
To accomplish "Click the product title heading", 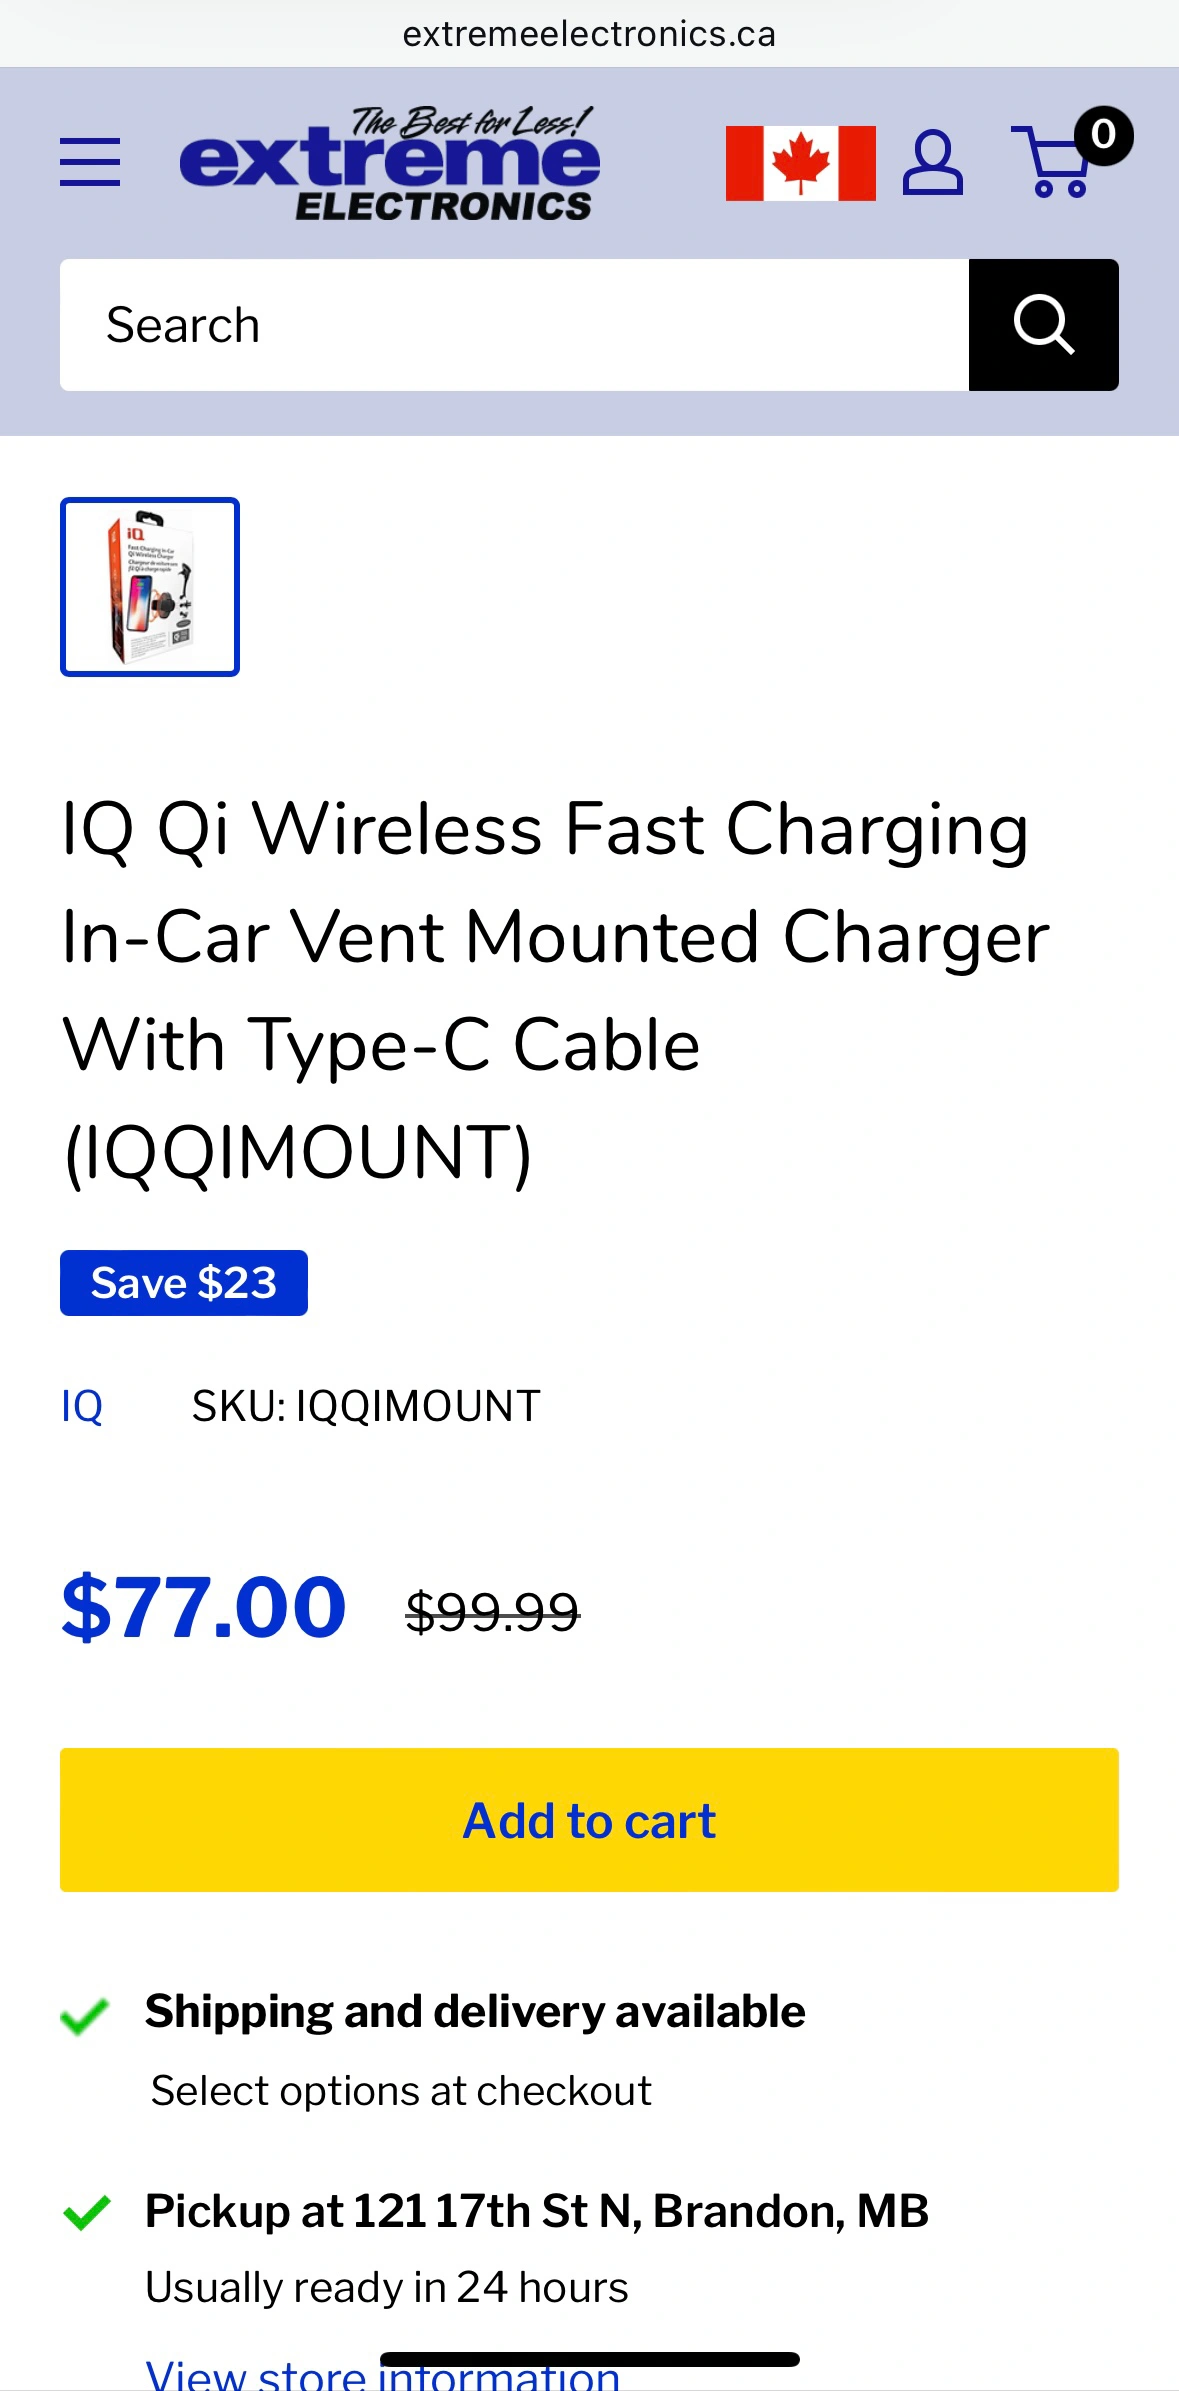I will point(555,990).
